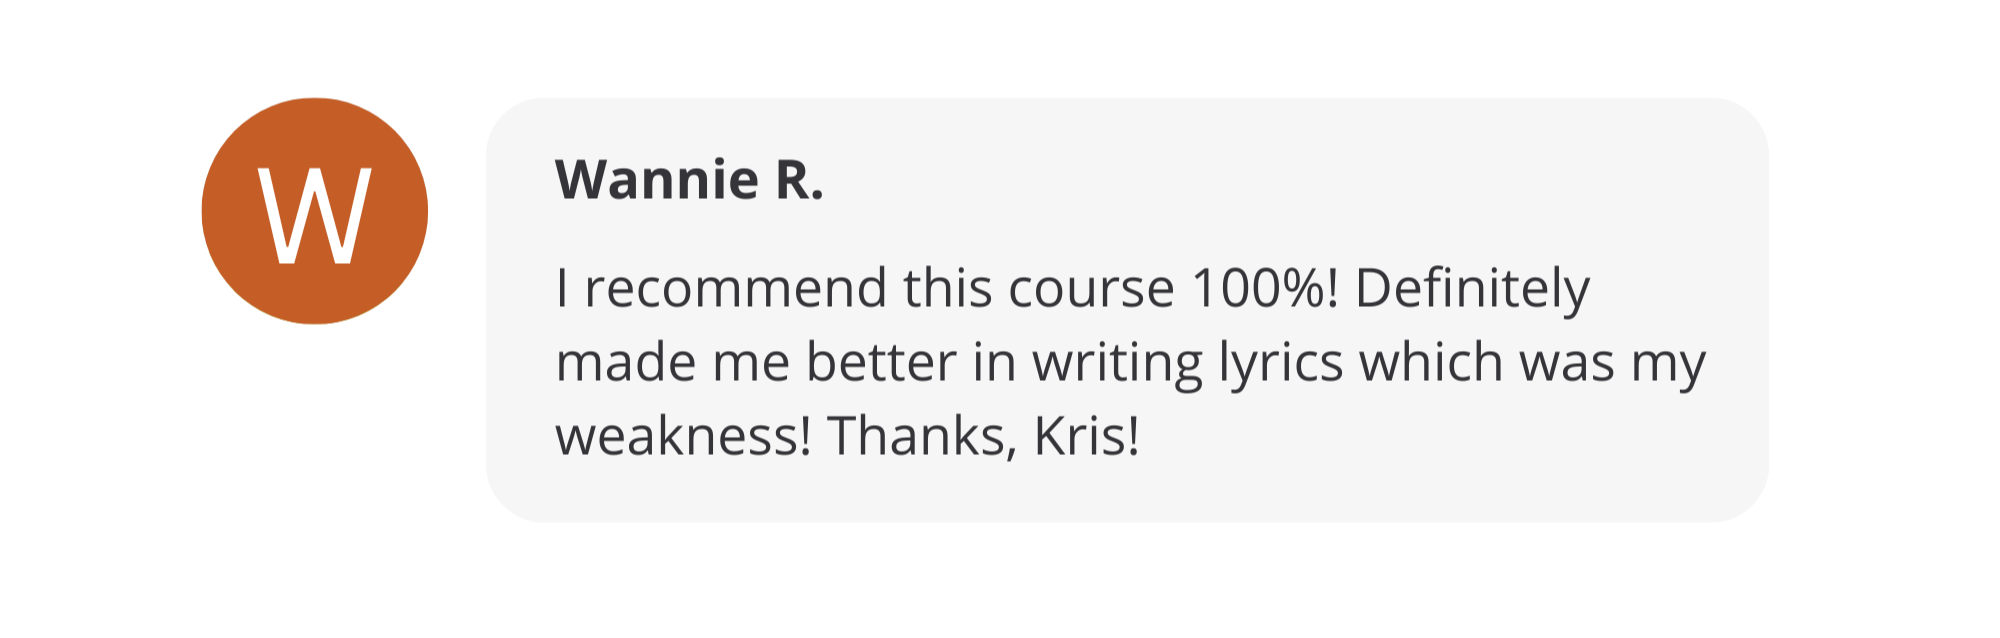Click the word "made" starting second line
2000x638 pixels.
625,362
